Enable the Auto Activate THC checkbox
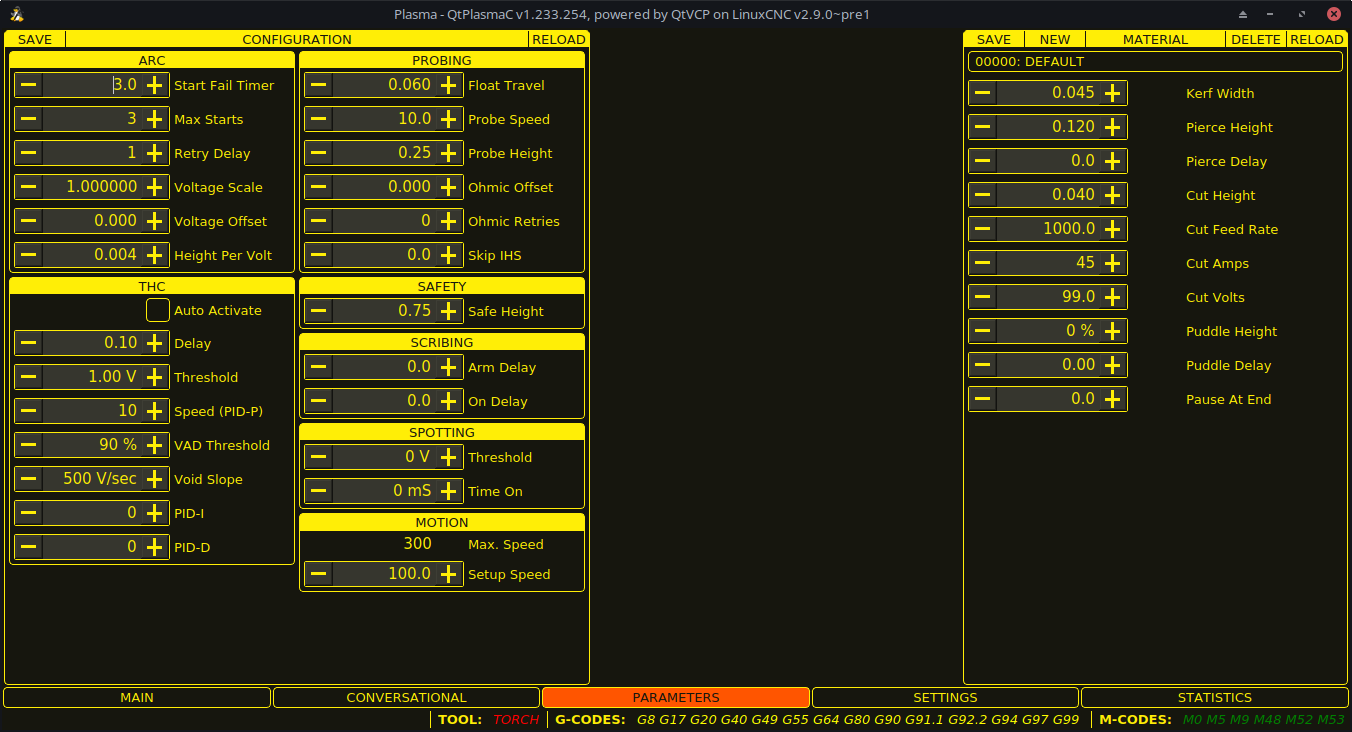1352x732 pixels. 157,310
